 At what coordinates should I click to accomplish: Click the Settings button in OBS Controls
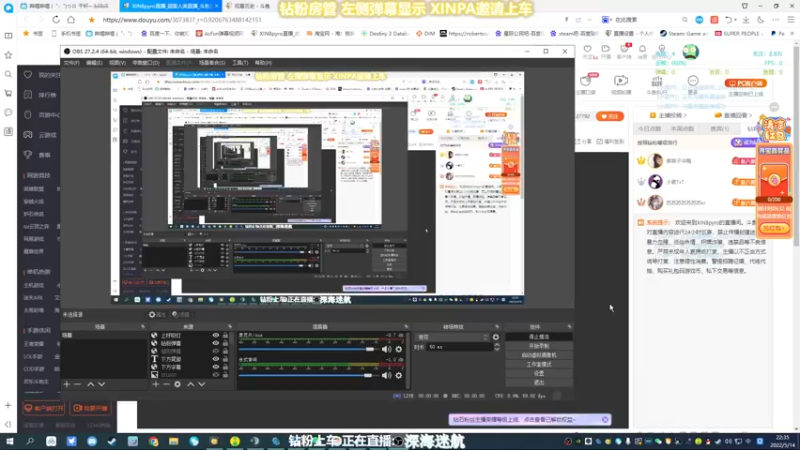coord(539,373)
